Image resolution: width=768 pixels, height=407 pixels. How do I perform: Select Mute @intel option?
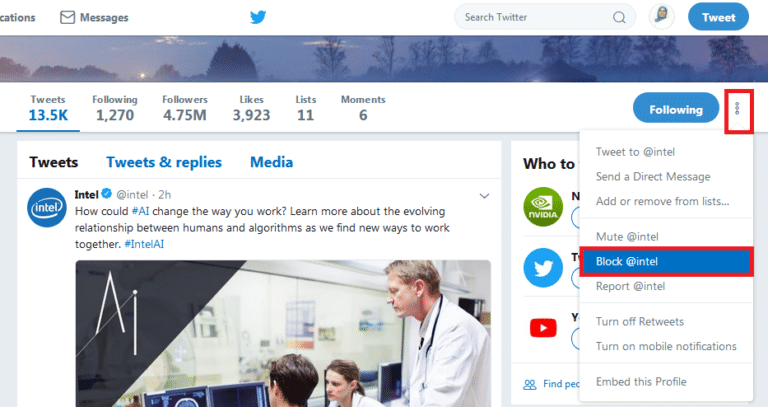point(666,237)
